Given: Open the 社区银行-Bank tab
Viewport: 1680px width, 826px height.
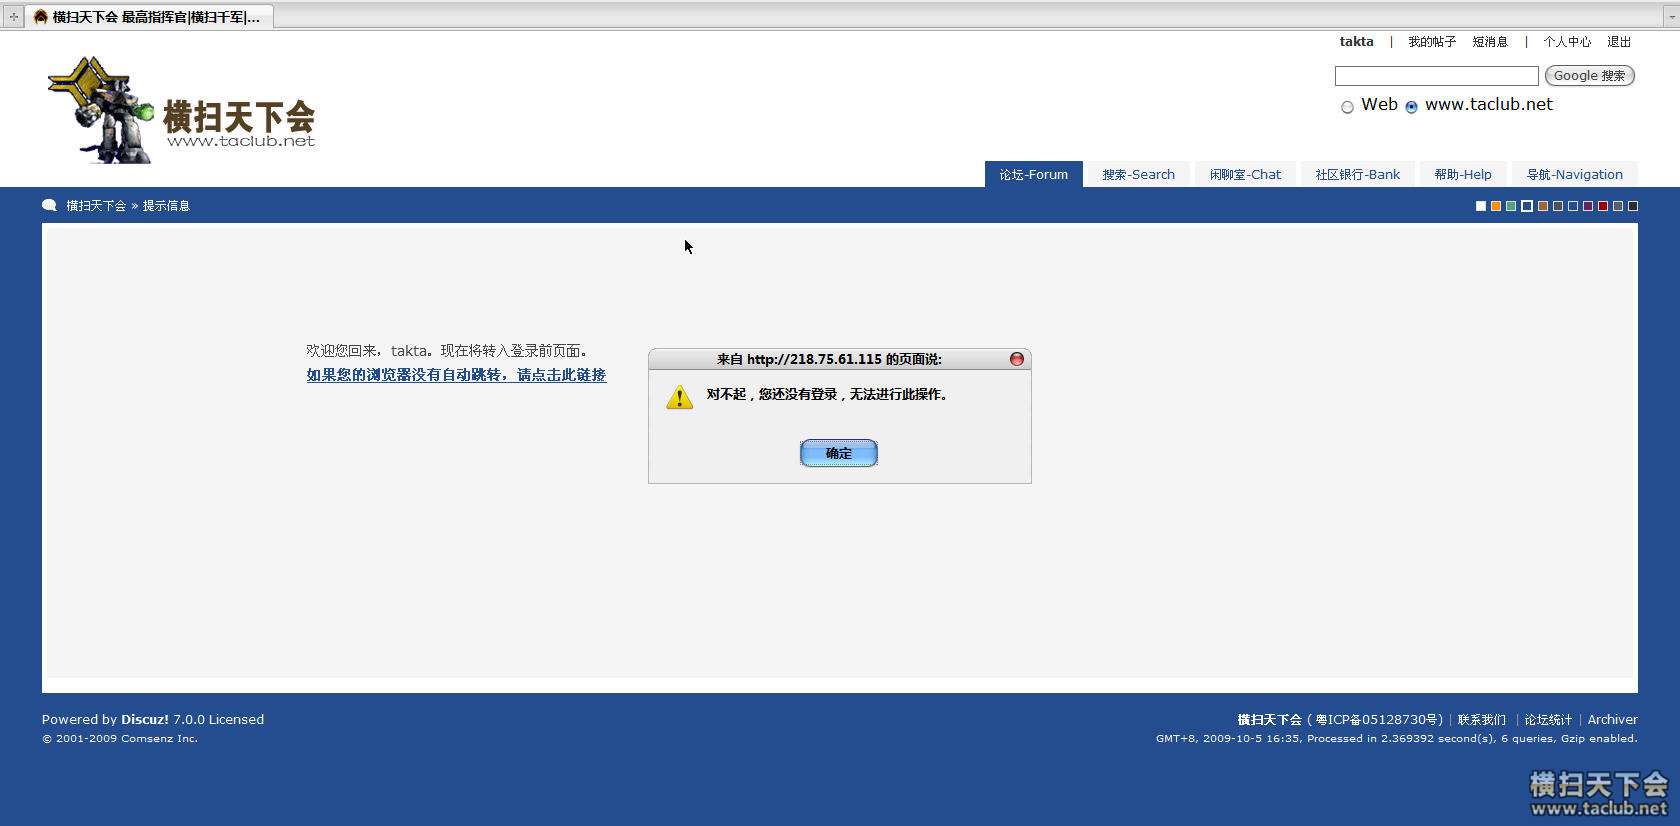Looking at the screenshot, I should pos(1357,174).
